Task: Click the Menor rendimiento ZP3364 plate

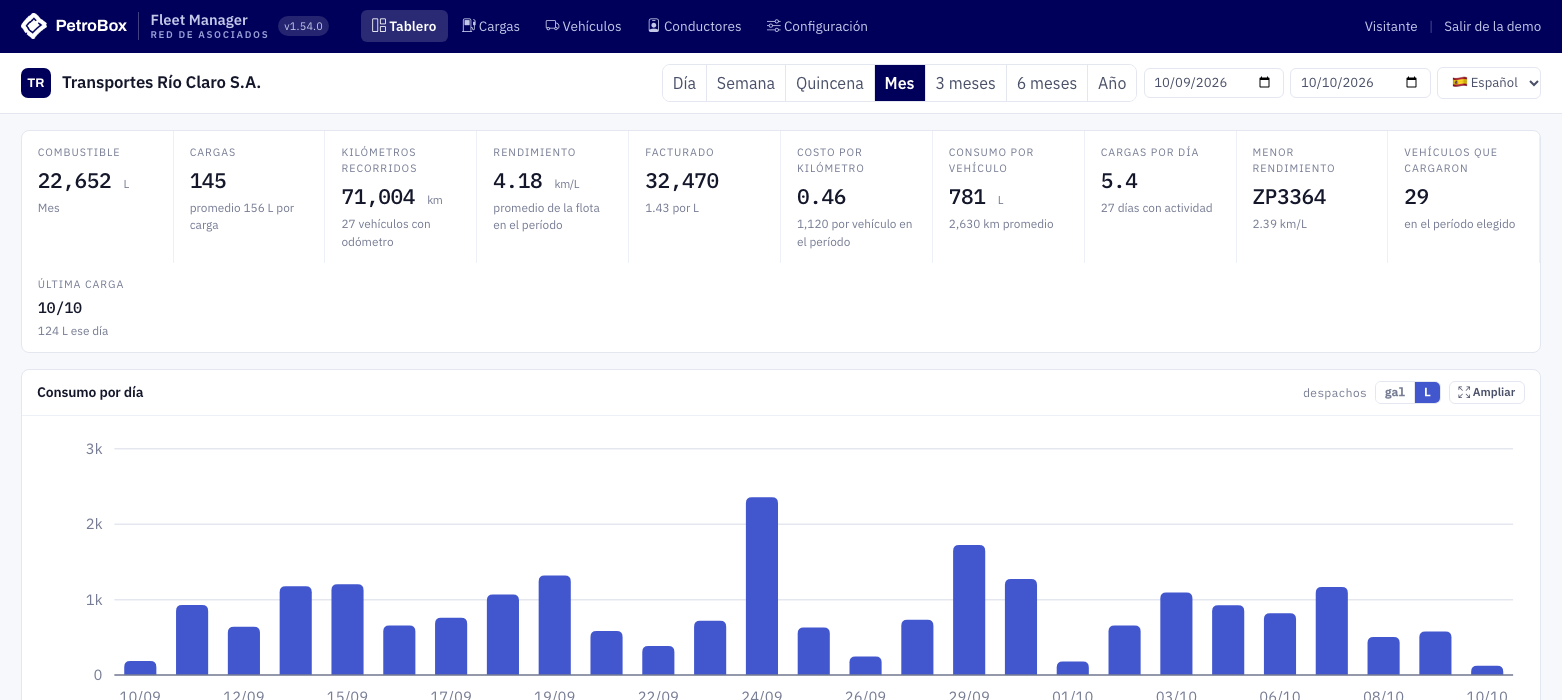Action: [x=1289, y=197]
